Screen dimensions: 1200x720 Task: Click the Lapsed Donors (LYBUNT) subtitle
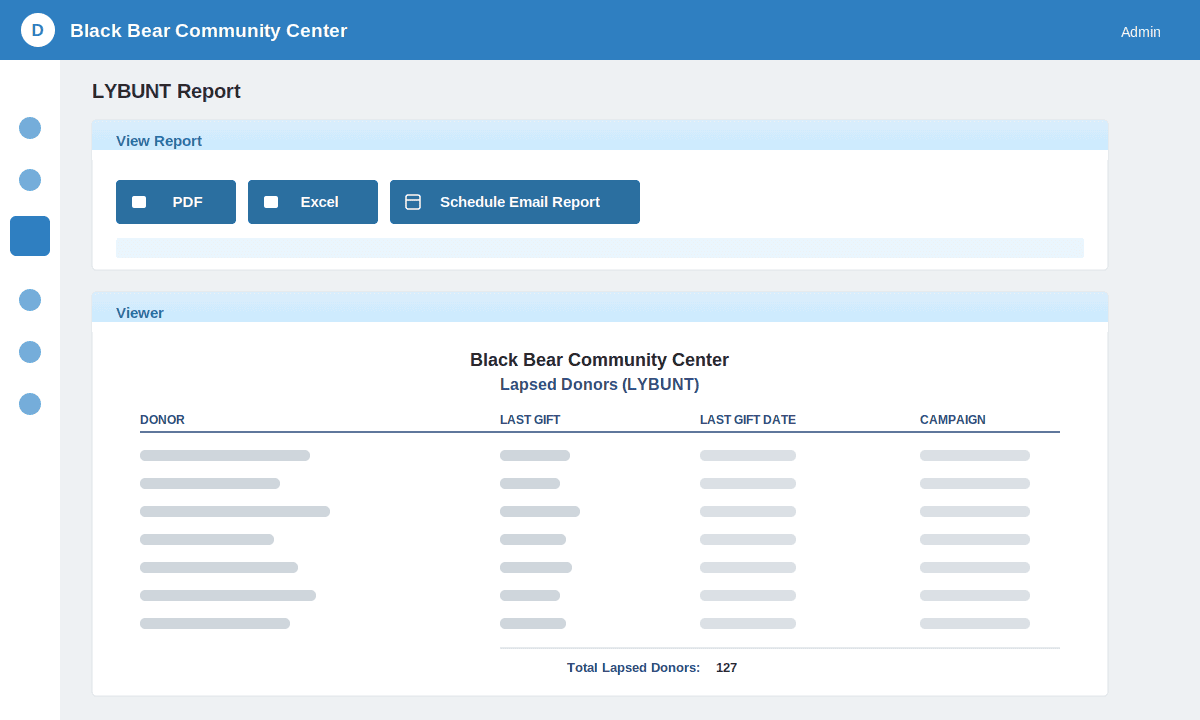600,385
